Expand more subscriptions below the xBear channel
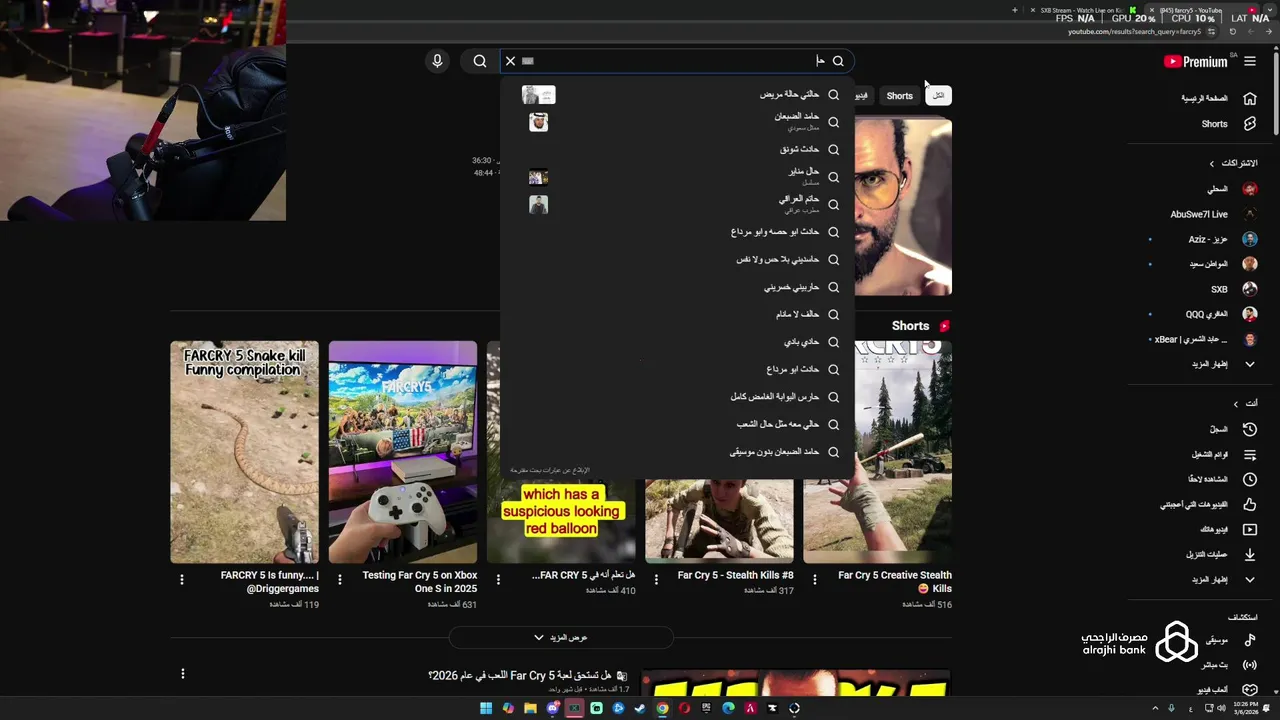 (1222, 364)
